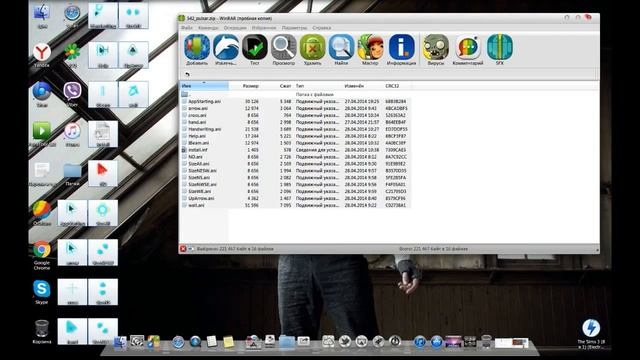The height and width of the screenshot is (360, 640).
Task: Select the parent folder '..' row
Action: click(296, 94)
